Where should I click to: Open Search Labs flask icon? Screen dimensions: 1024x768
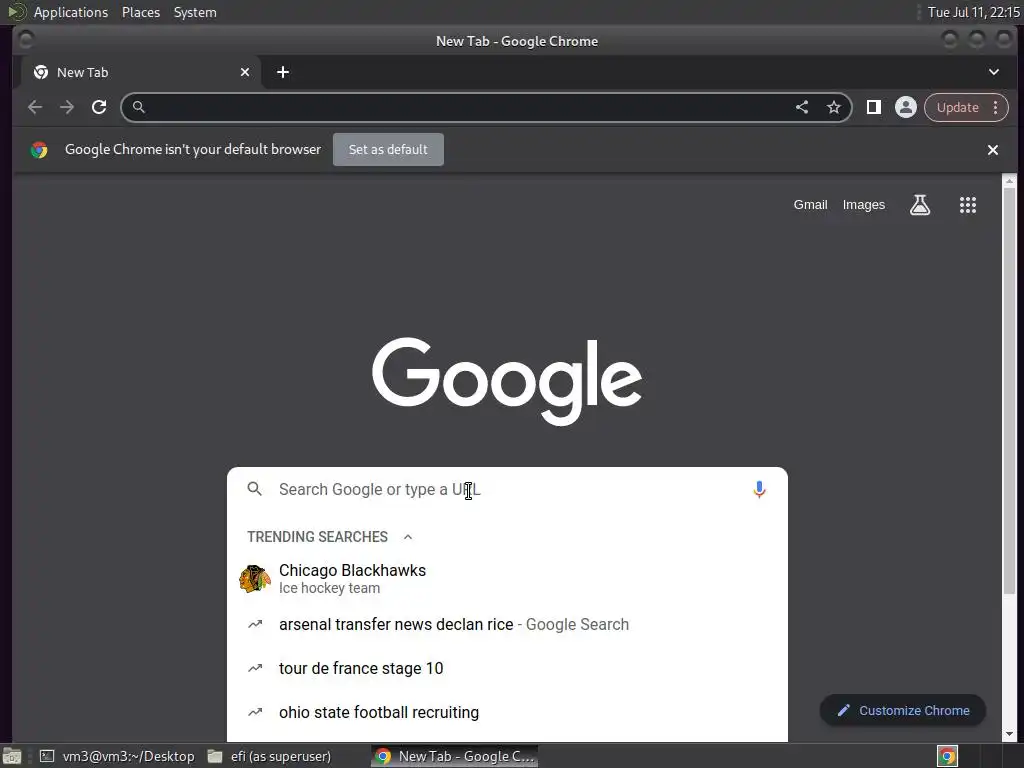(x=920, y=205)
